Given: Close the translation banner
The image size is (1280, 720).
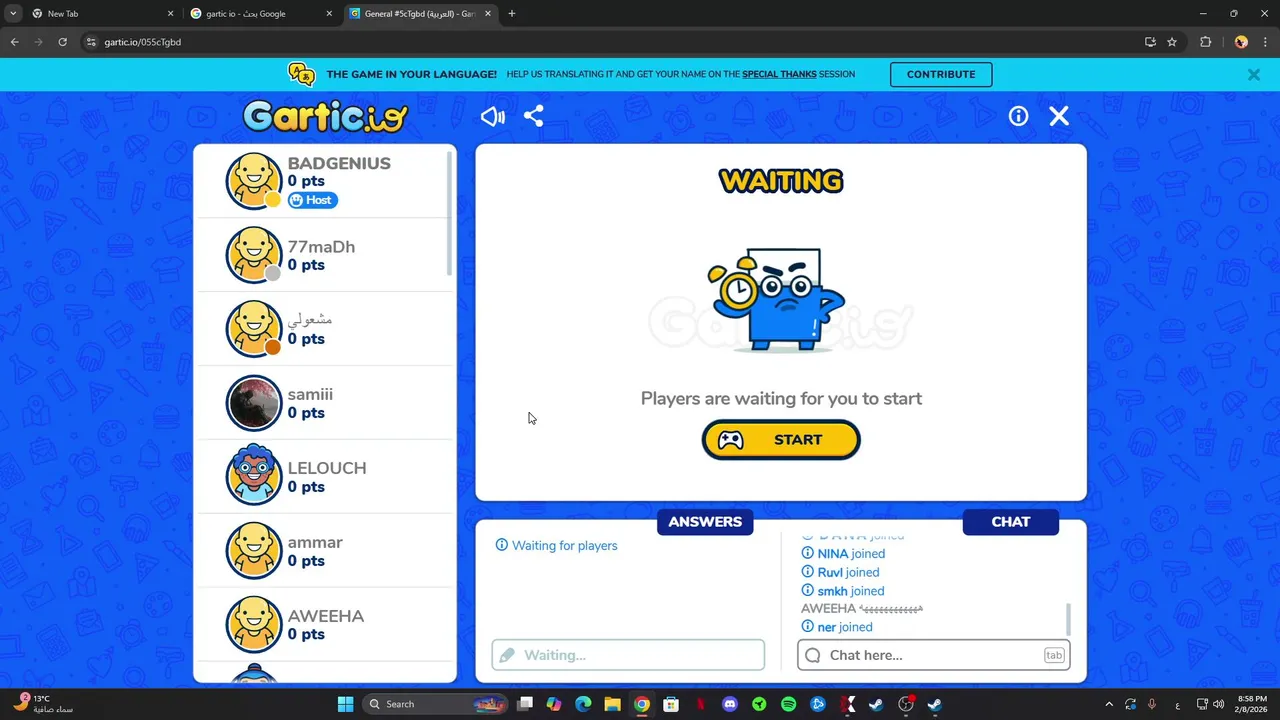Looking at the screenshot, I should (x=1253, y=74).
